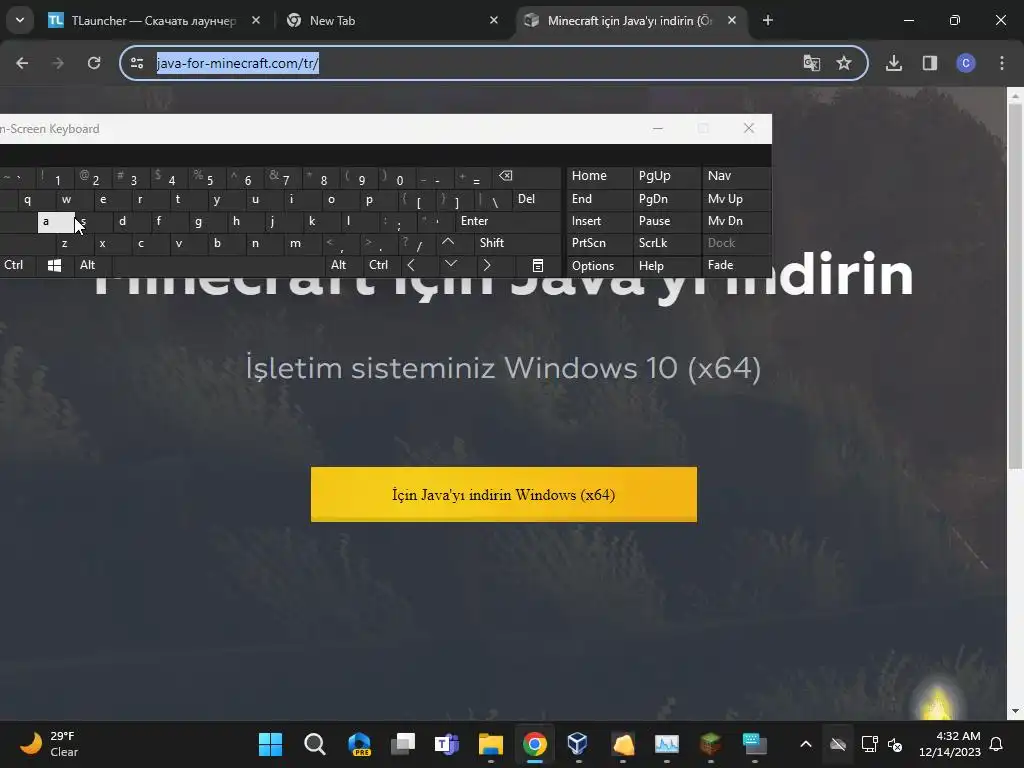Image resolution: width=1024 pixels, height=768 pixels.
Task: Open File Explorer from the taskbar
Action: pyautogui.click(x=490, y=744)
